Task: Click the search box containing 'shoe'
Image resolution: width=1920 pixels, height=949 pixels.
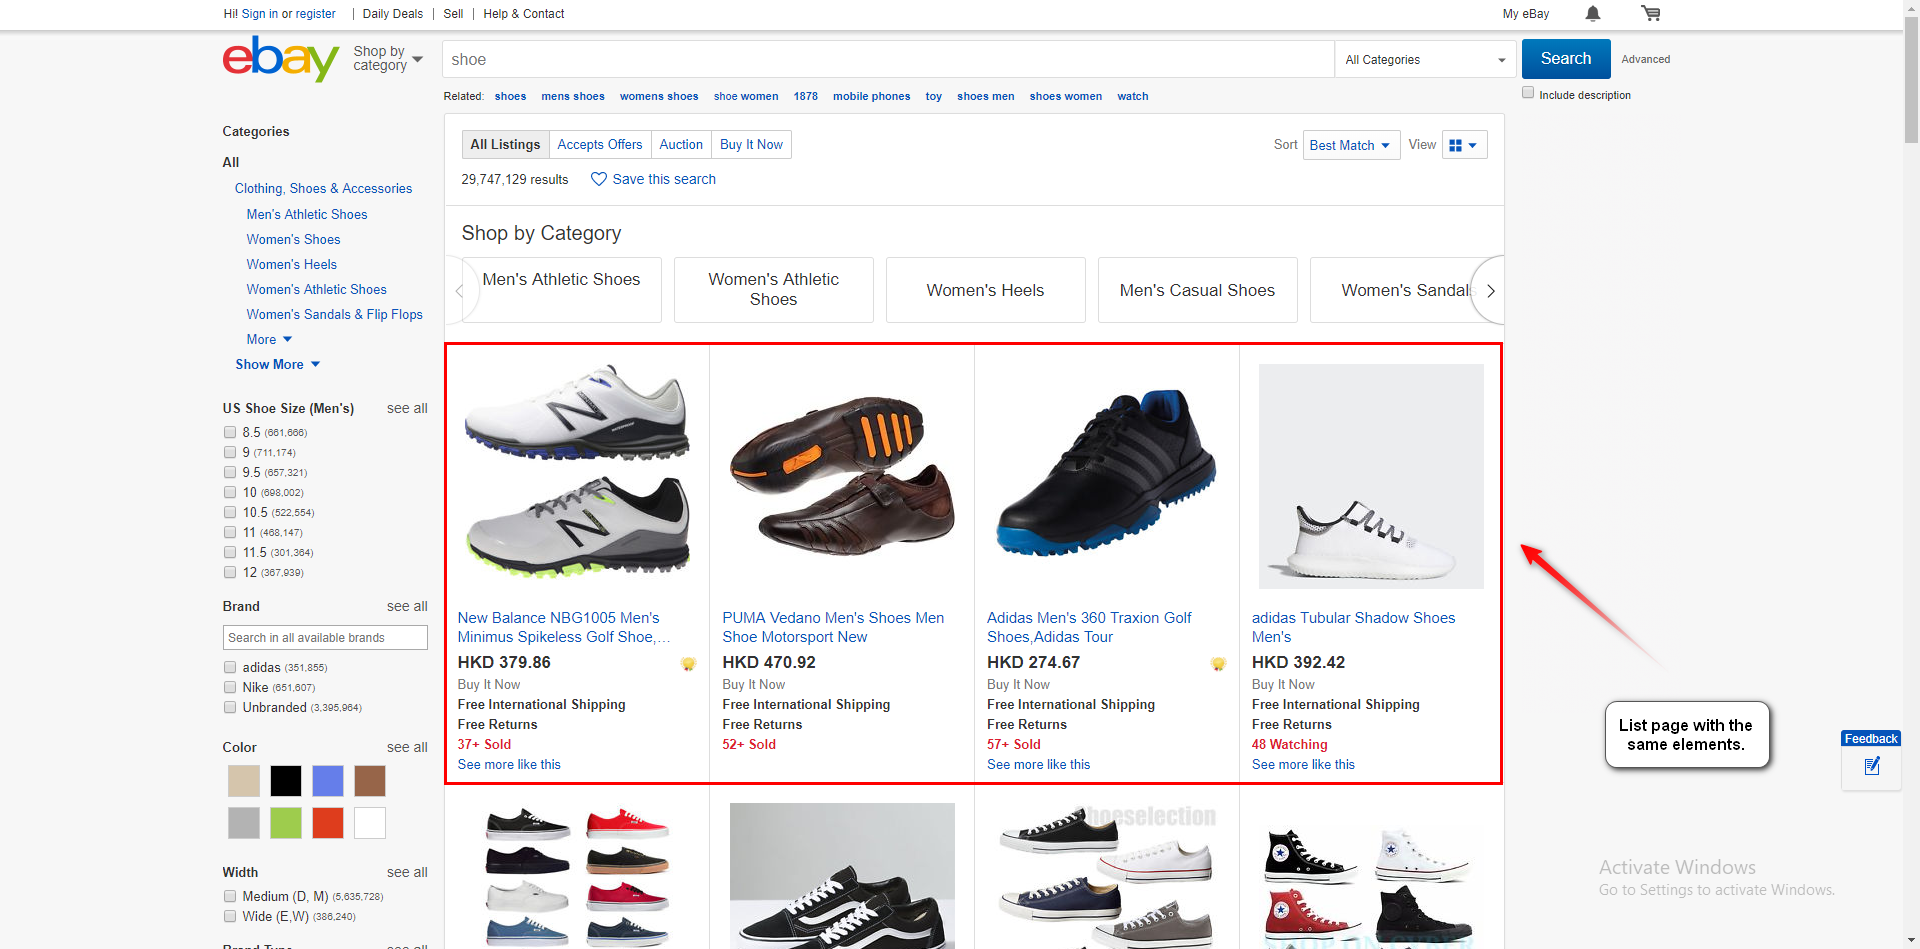Action: click(x=888, y=59)
